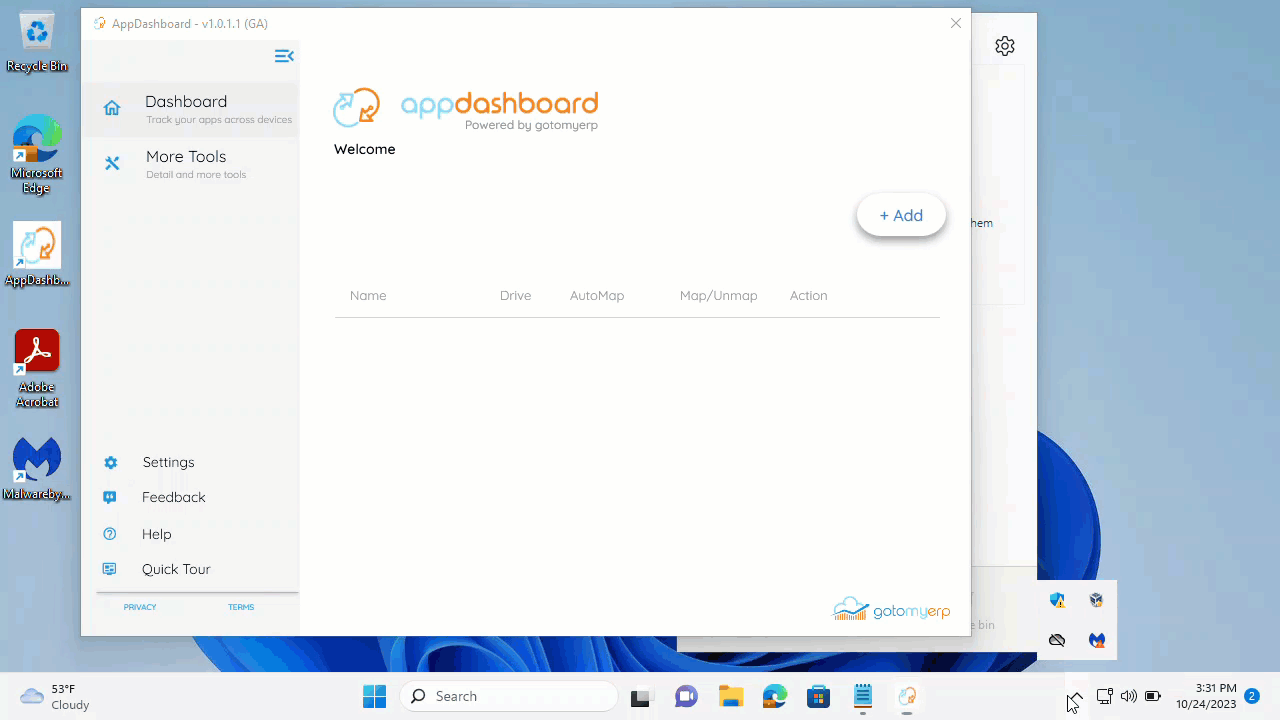
Task: Open the clock showing 3:31 PM
Action: (1206, 696)
